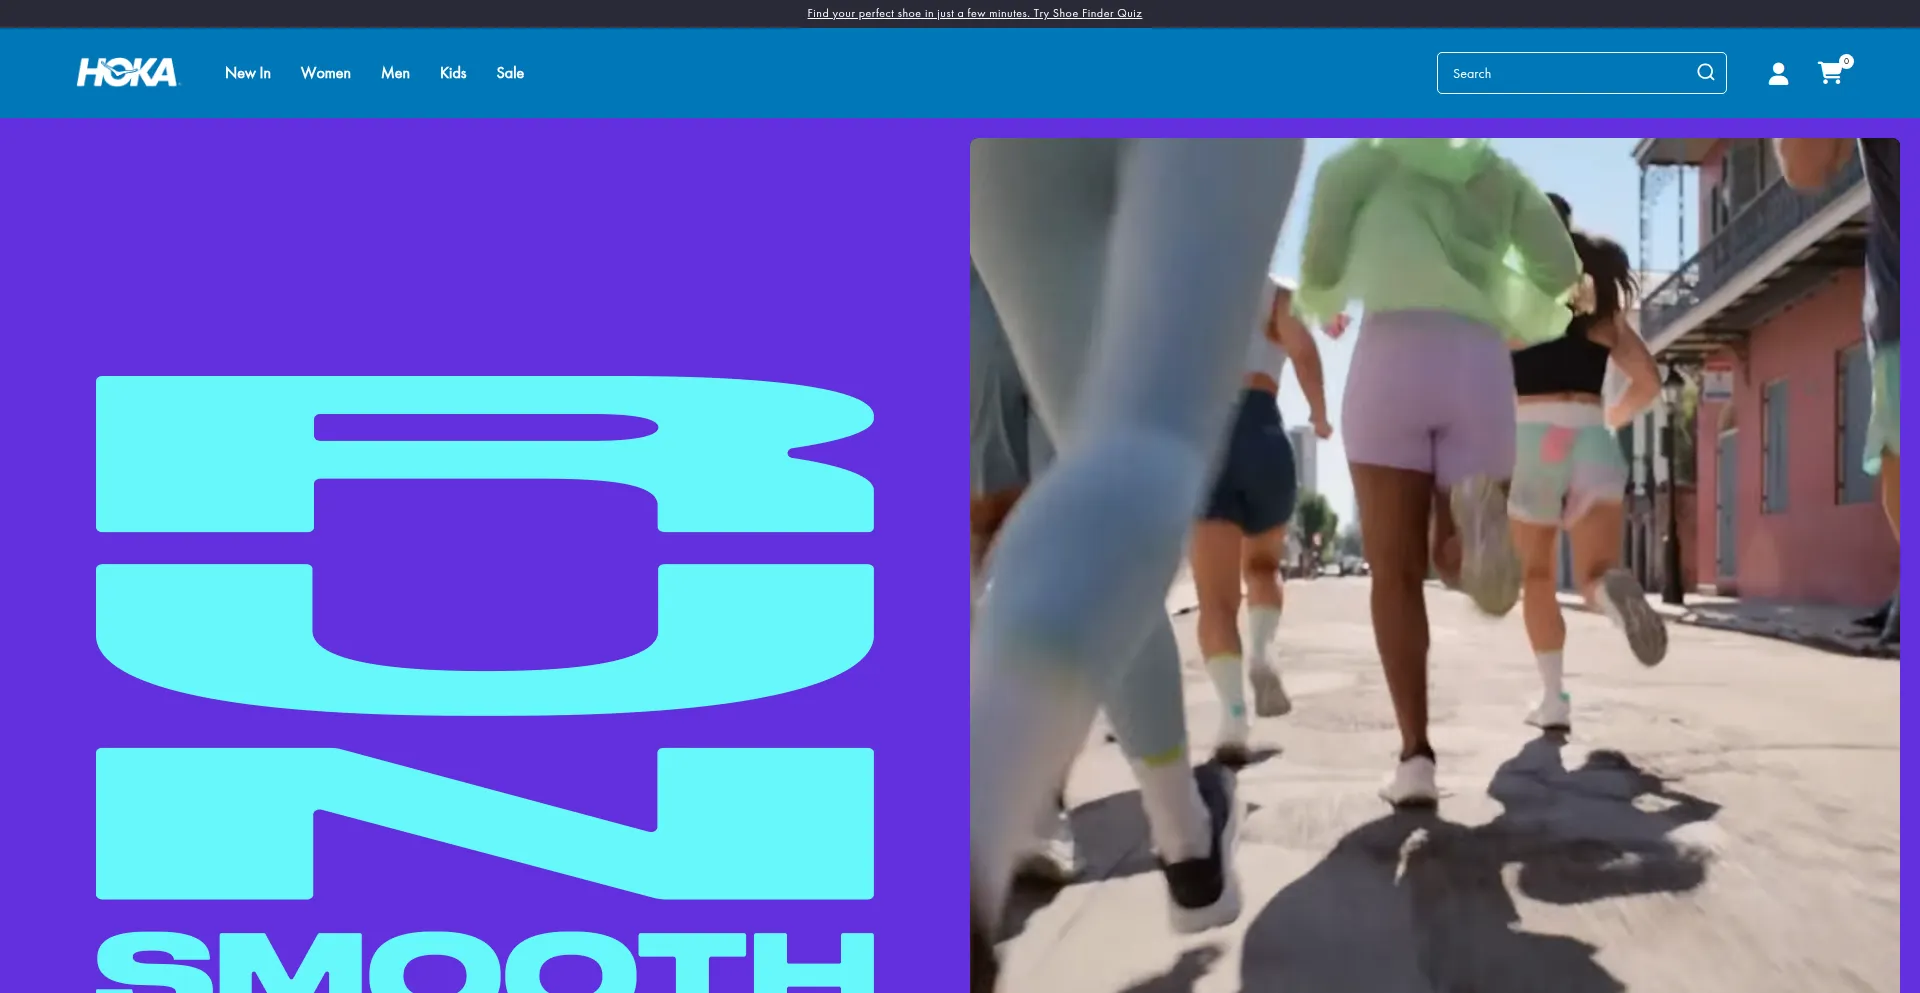Open the Sale menu item
Image resolution: width=1920 pixels, height=993 pixels.
click(510, 73)
